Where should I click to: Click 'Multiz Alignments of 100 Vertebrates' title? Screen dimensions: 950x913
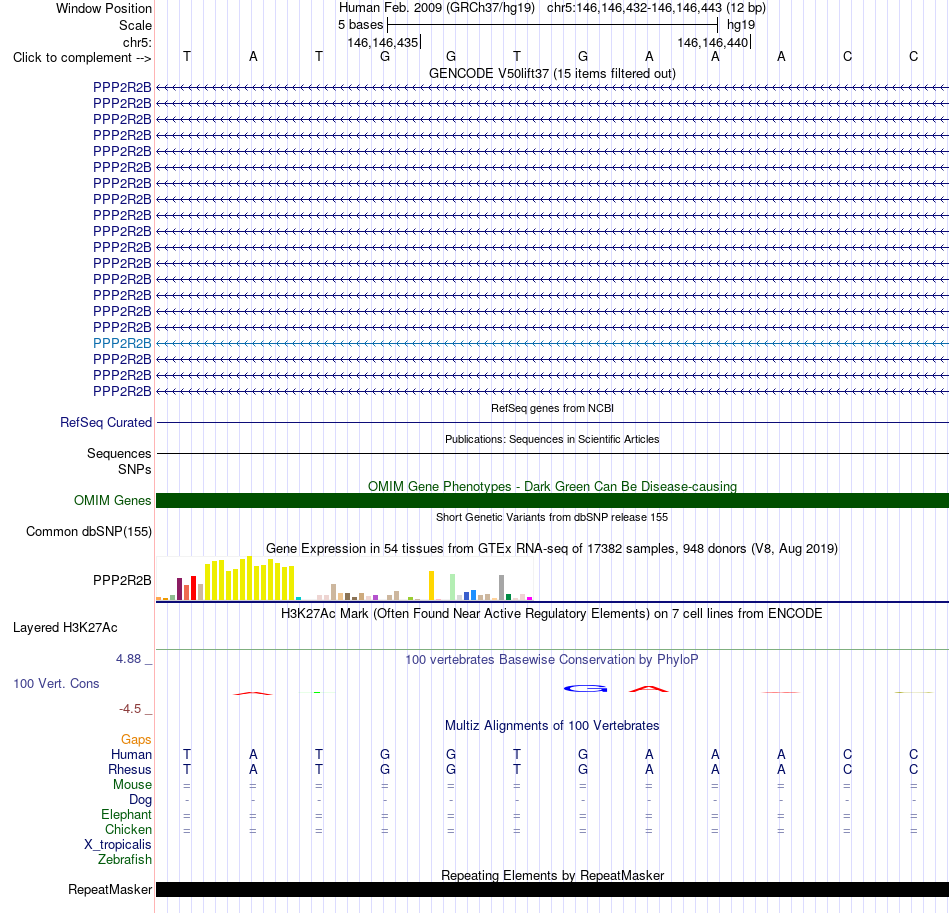click(x=552, y=725)
